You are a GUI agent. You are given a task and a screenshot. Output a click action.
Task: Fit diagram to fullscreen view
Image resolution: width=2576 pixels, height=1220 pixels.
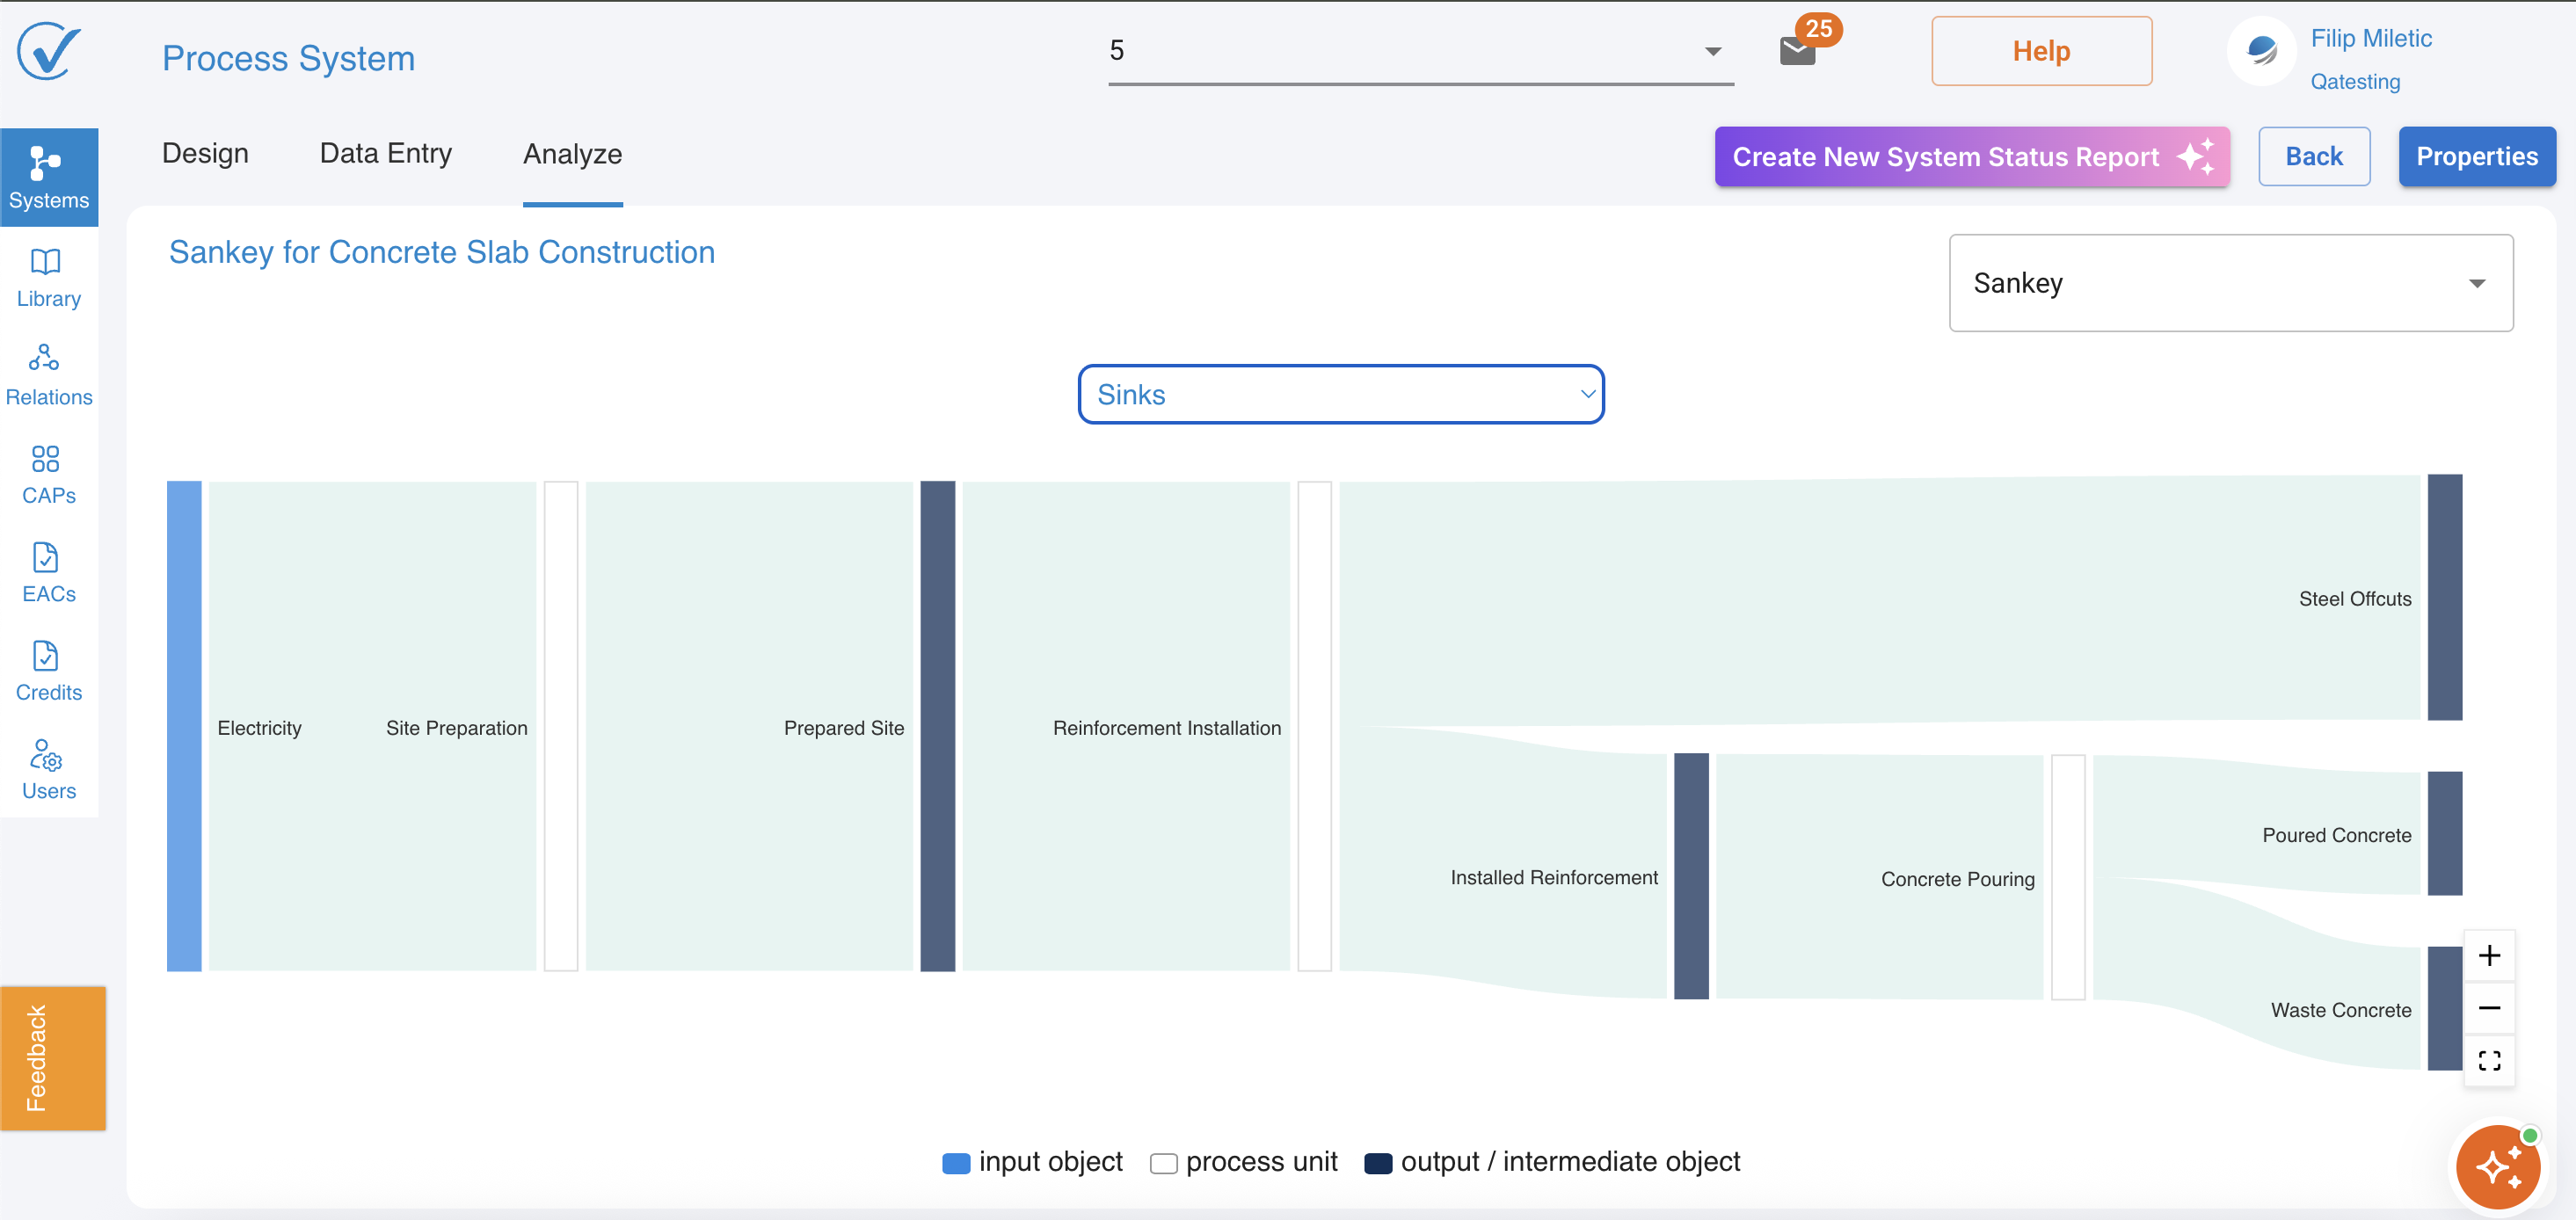point(2489,1060)
